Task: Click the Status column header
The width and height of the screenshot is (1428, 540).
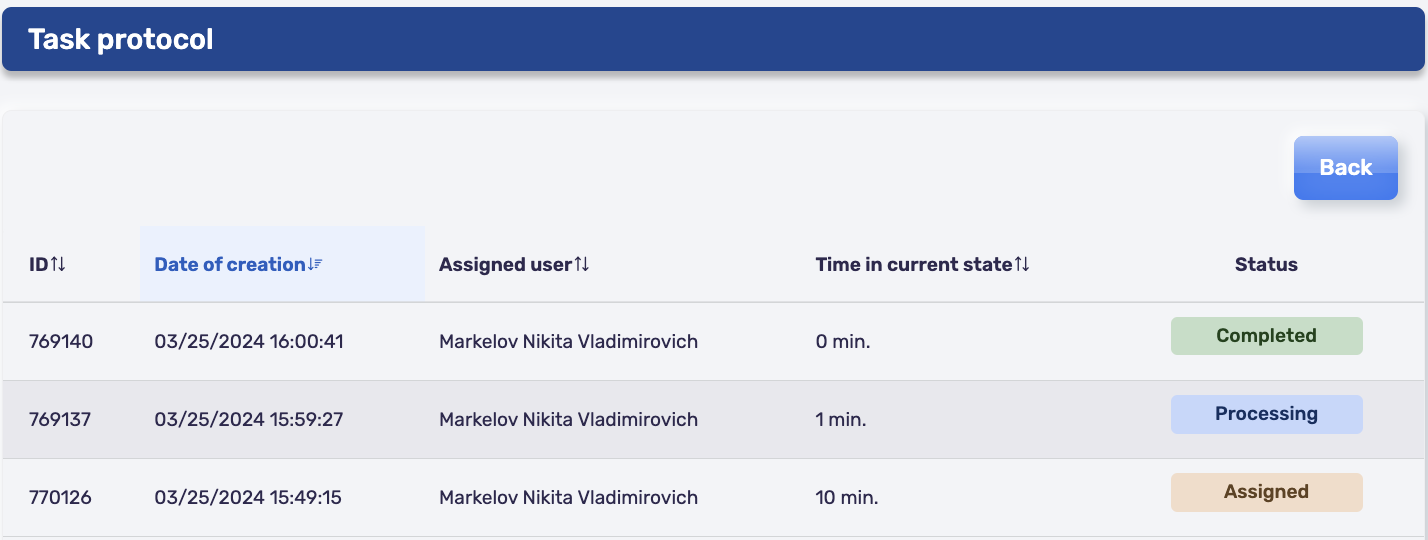Action: (x=1266, y=264)
